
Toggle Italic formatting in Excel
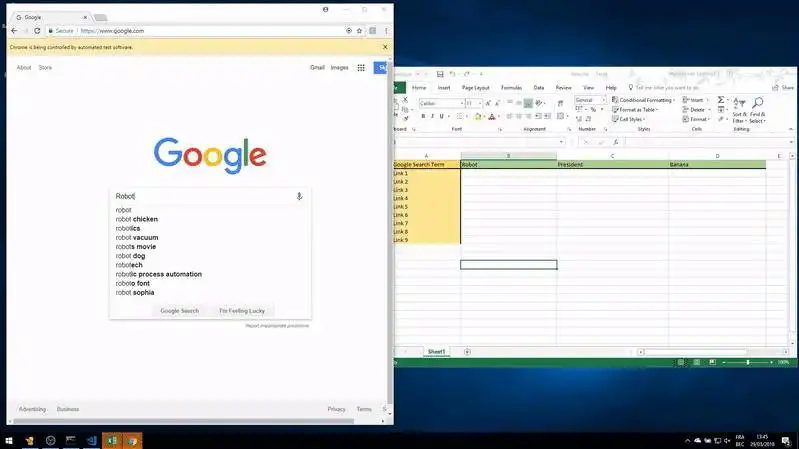pos(432,117)
